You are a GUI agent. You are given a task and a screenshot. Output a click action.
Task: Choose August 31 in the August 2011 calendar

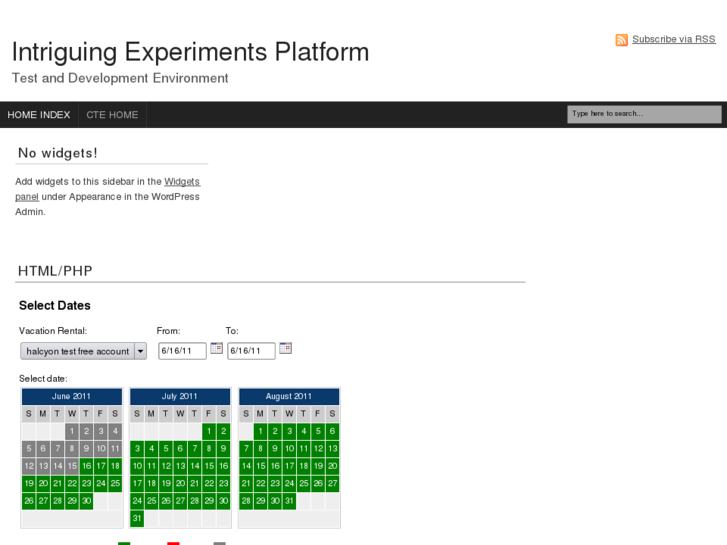click(x=289, y=501)
